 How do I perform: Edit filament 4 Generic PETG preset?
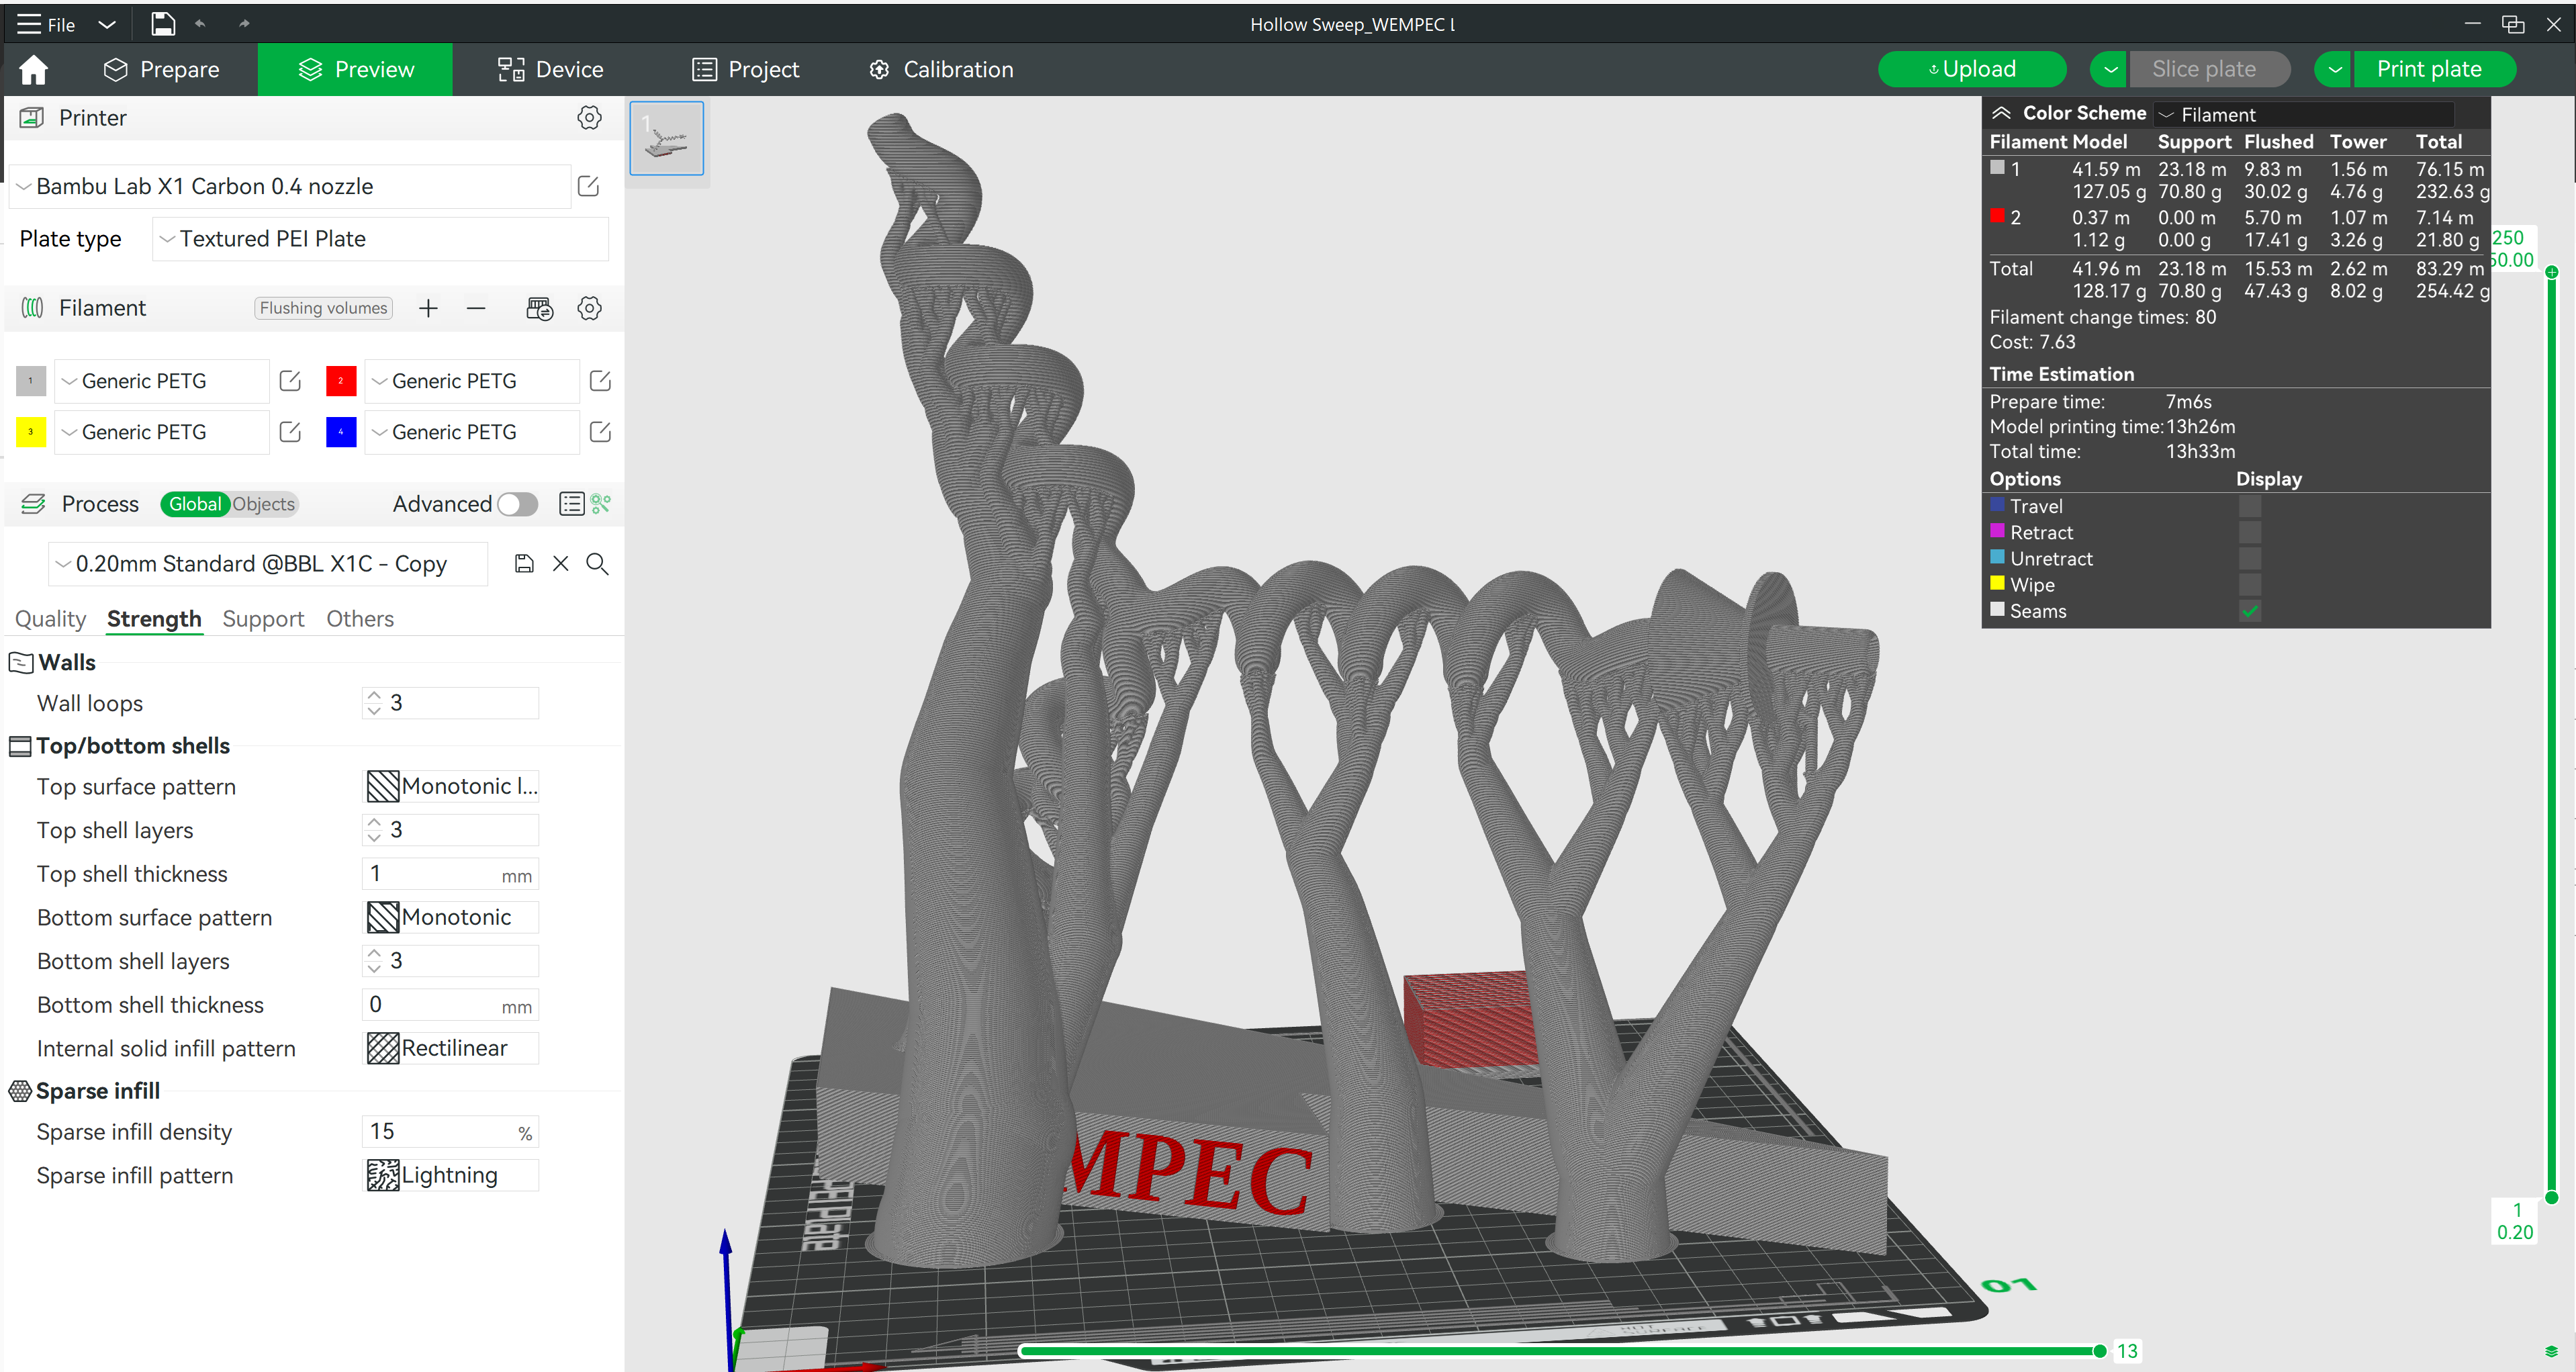(600, 432)
